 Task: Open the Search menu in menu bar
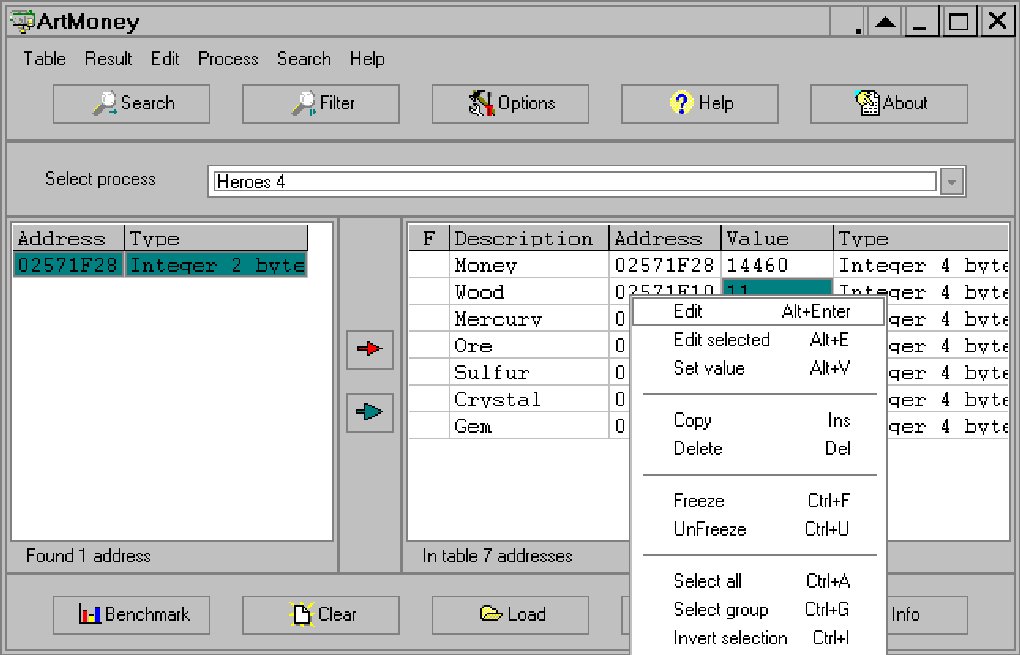coord(304,59)
